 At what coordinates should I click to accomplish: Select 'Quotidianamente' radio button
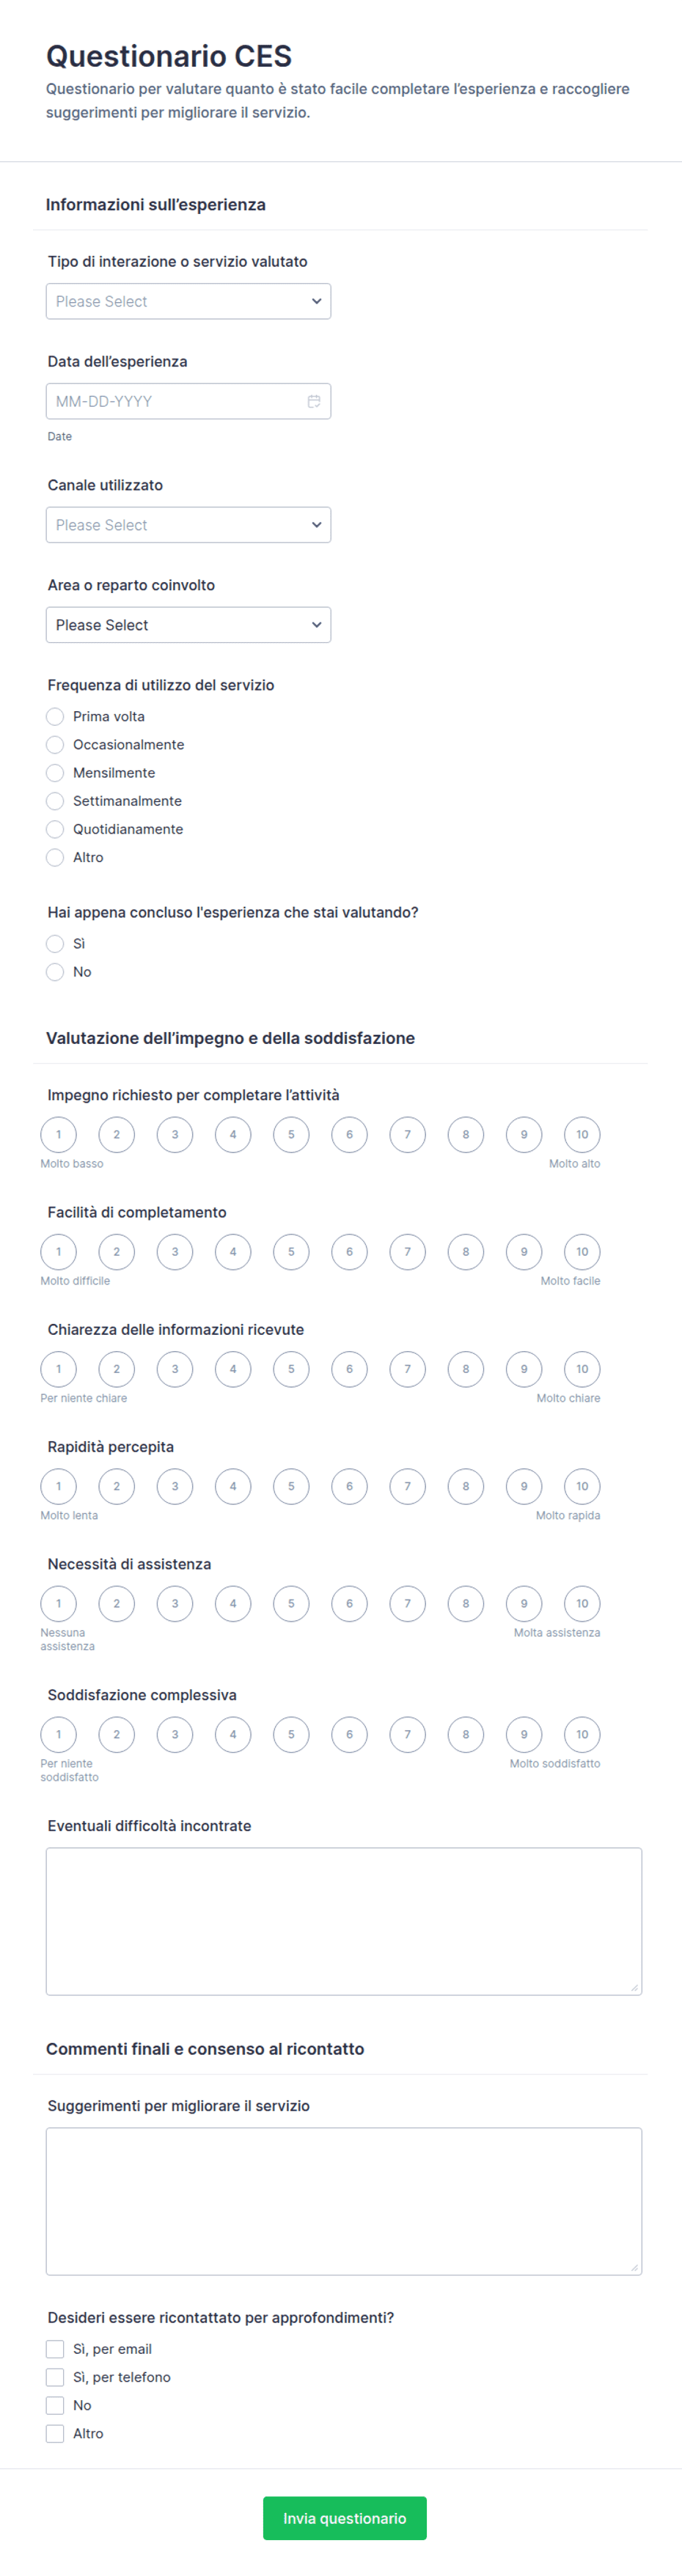(55, 829)
